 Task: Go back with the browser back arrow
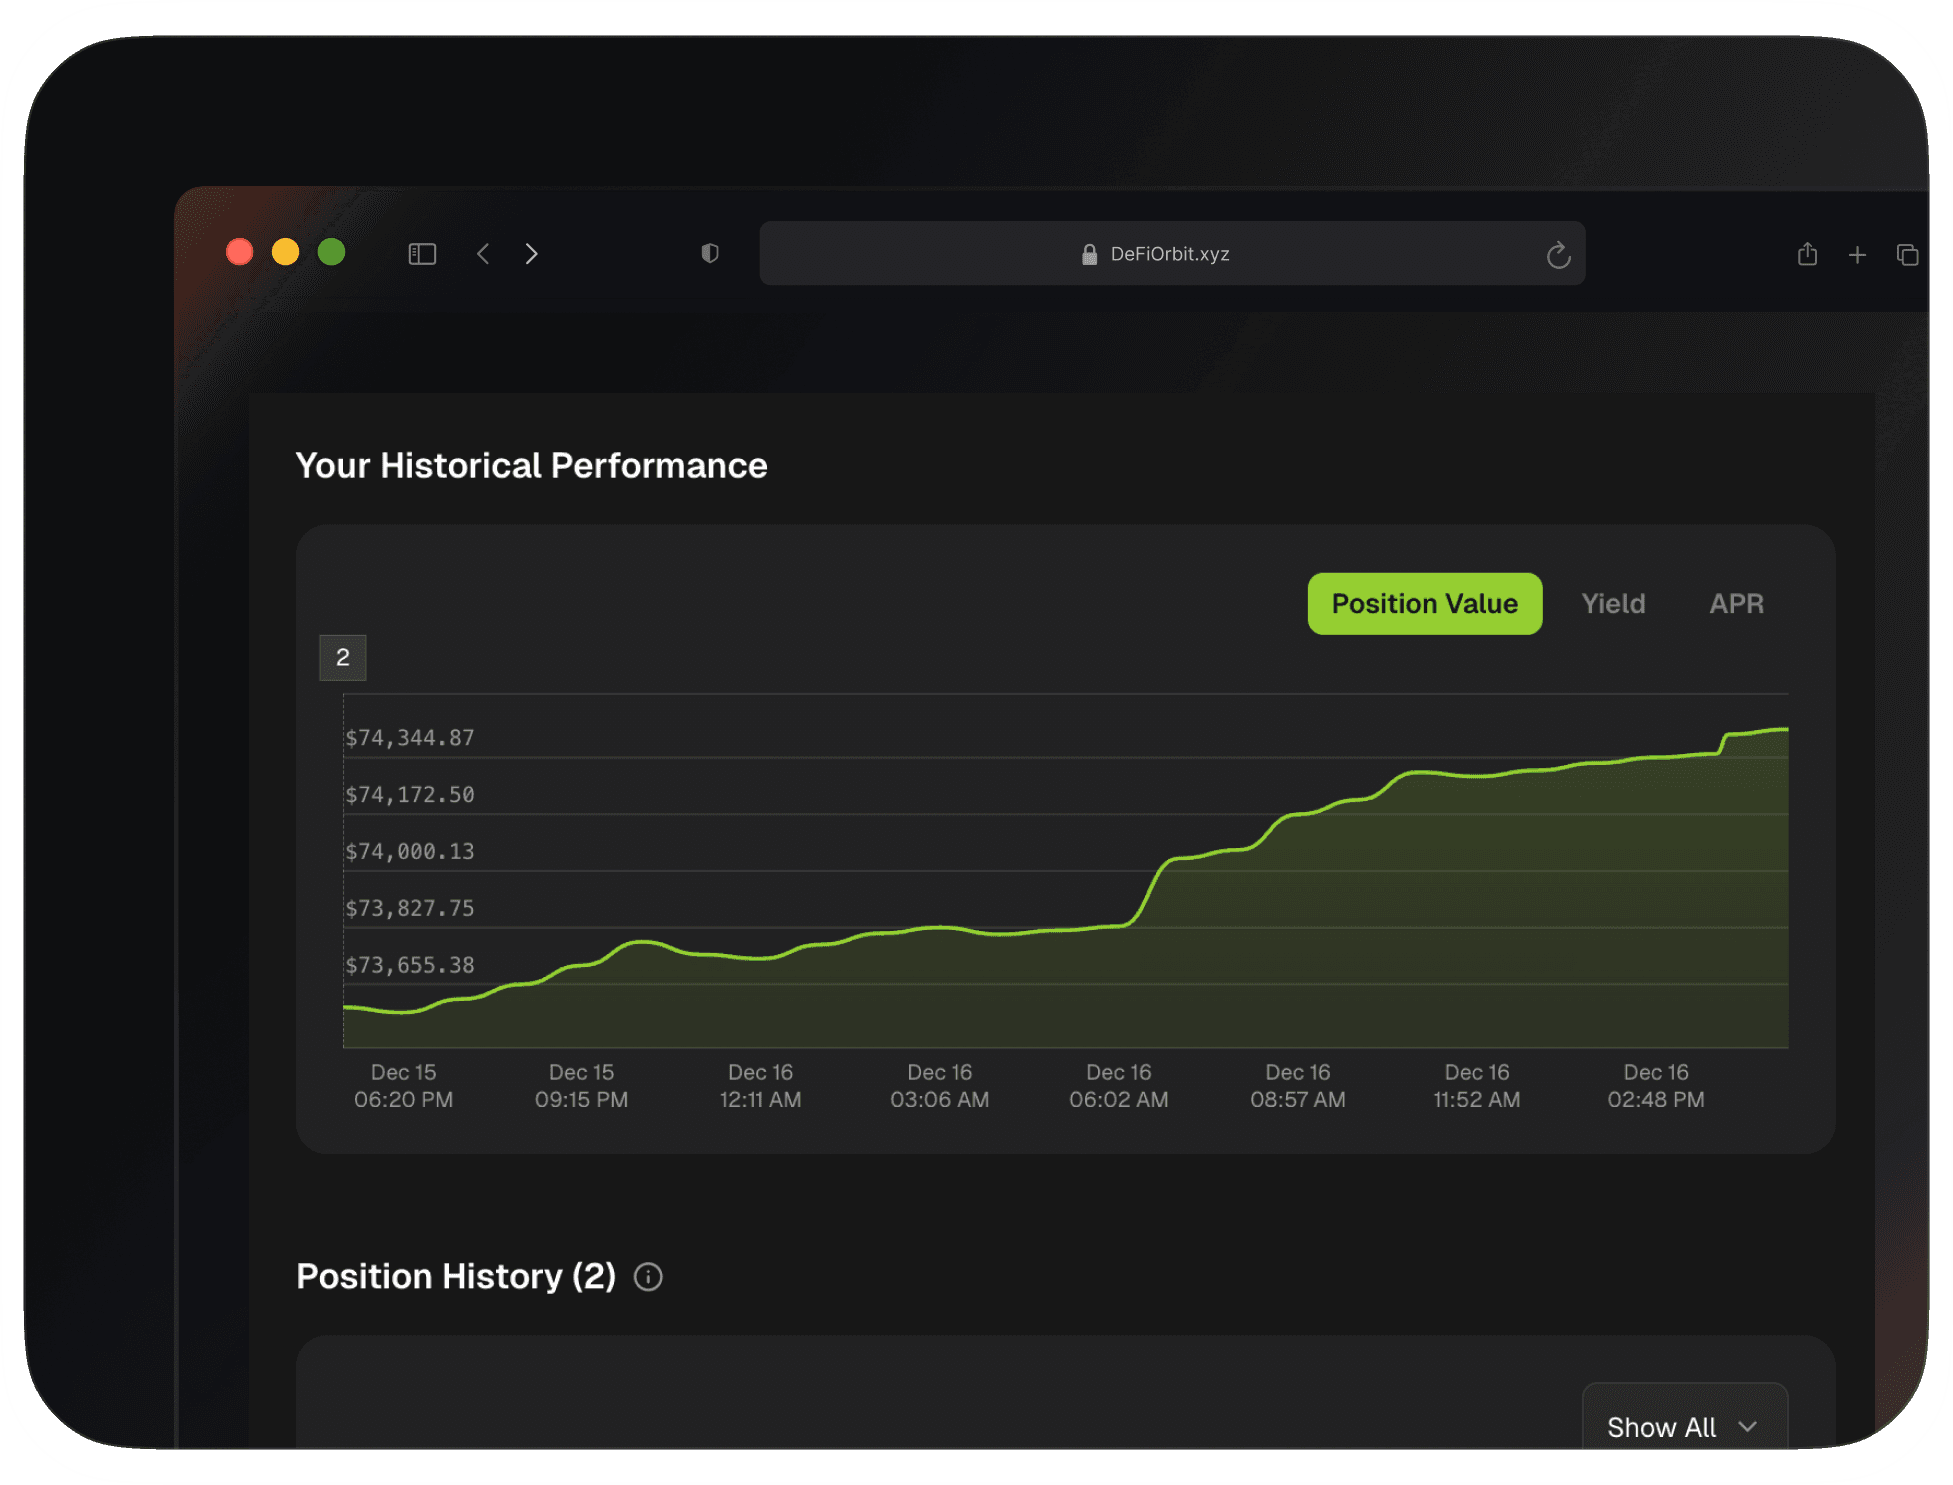tap(483, 254)
